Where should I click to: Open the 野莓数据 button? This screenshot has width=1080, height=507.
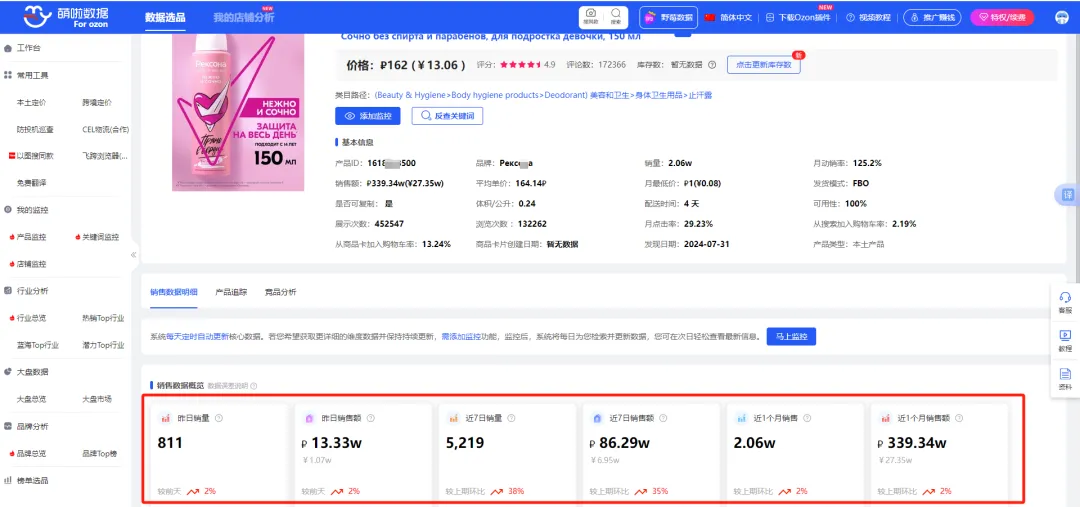pos(669,17)
